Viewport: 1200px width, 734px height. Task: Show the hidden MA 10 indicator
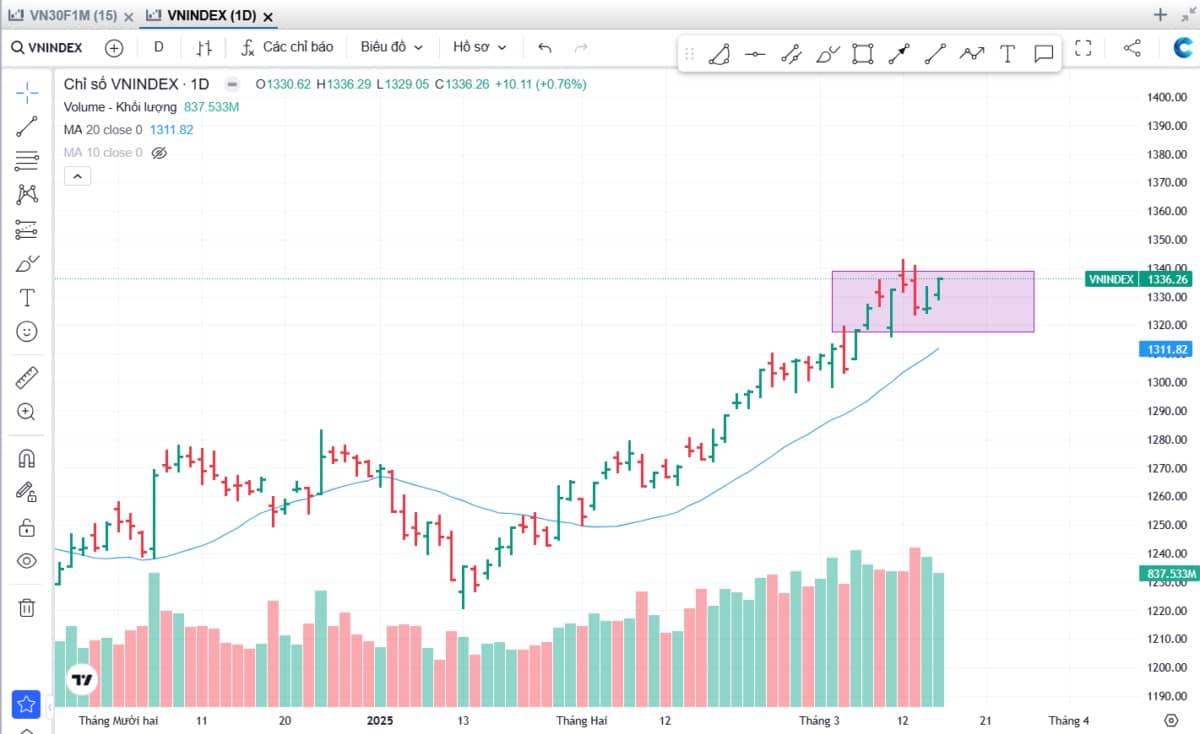[x=159, y=153]
